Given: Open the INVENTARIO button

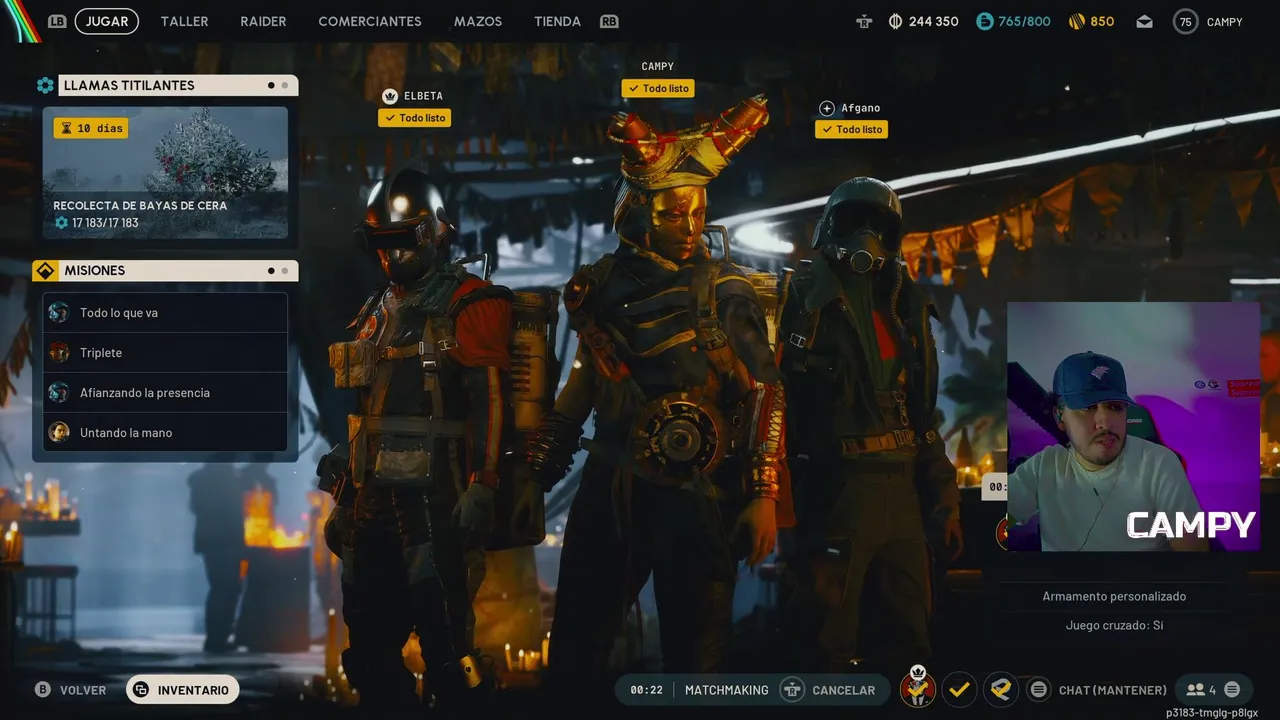Looking at the screenshot, I should pyautogui.click(x=183, y=690).
